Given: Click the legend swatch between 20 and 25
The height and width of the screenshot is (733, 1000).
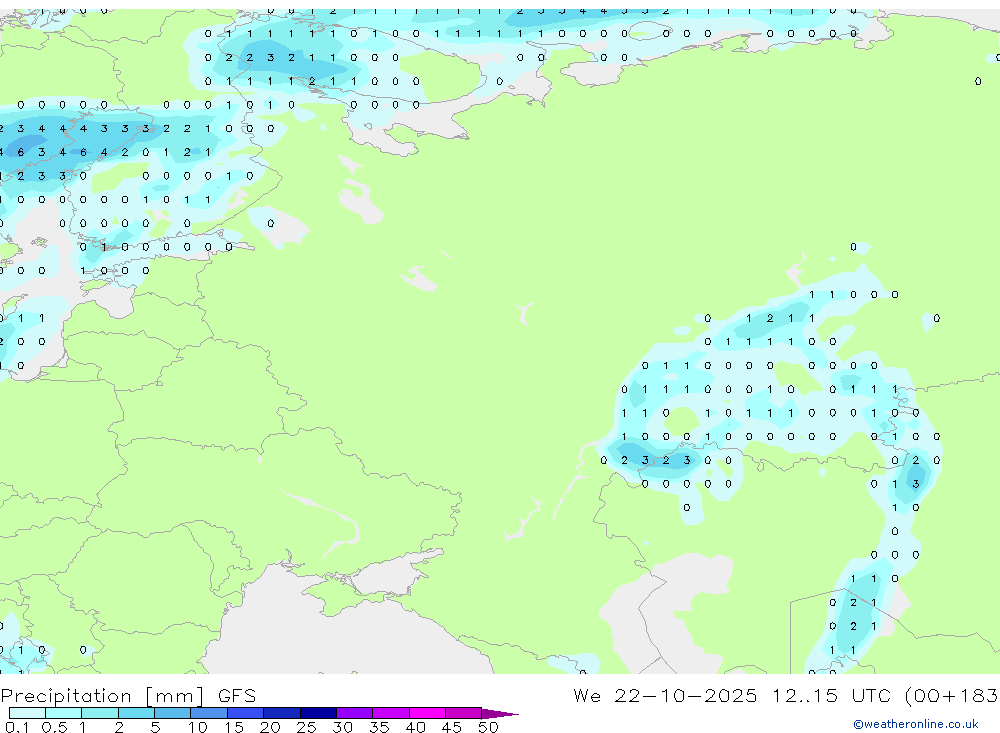Looking at the screenshot, I should pos(282,713).
